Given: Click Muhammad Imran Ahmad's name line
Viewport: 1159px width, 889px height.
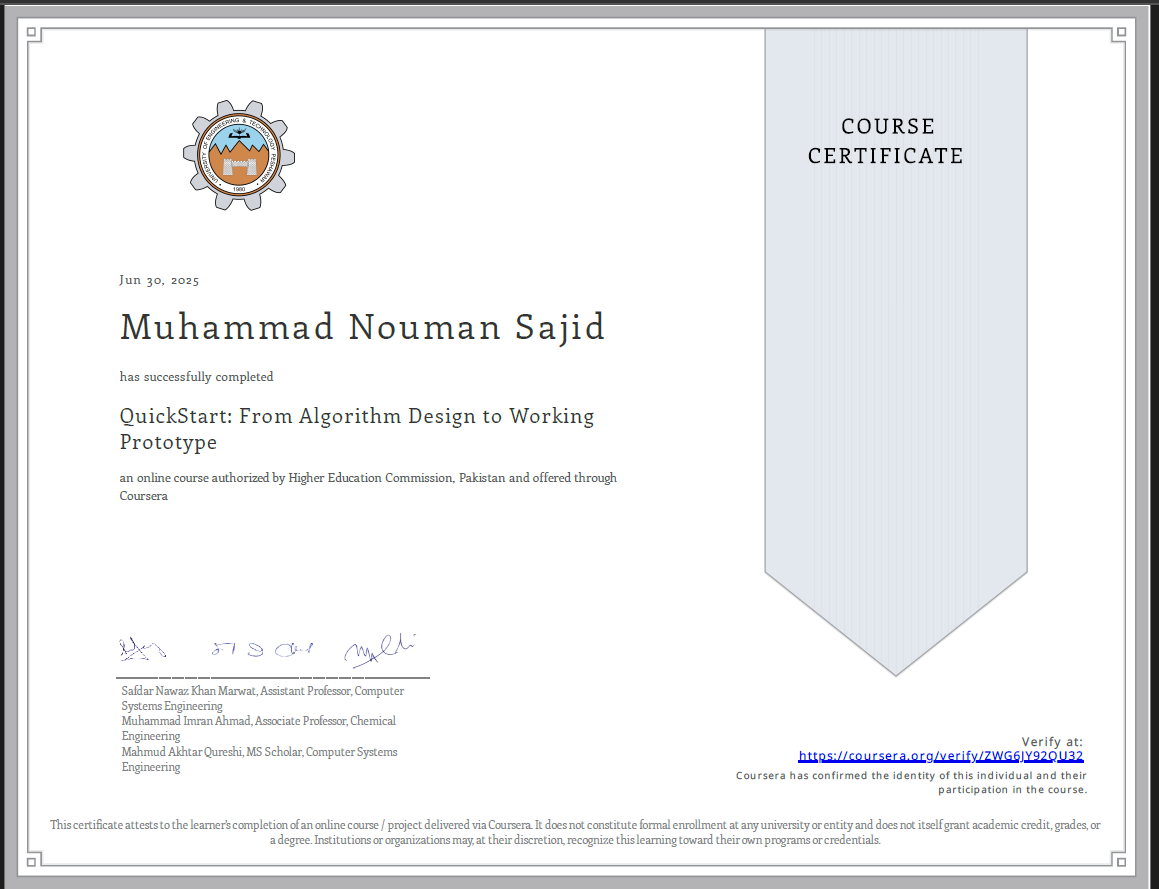Looking at the screenshot, I should [259, 728].
